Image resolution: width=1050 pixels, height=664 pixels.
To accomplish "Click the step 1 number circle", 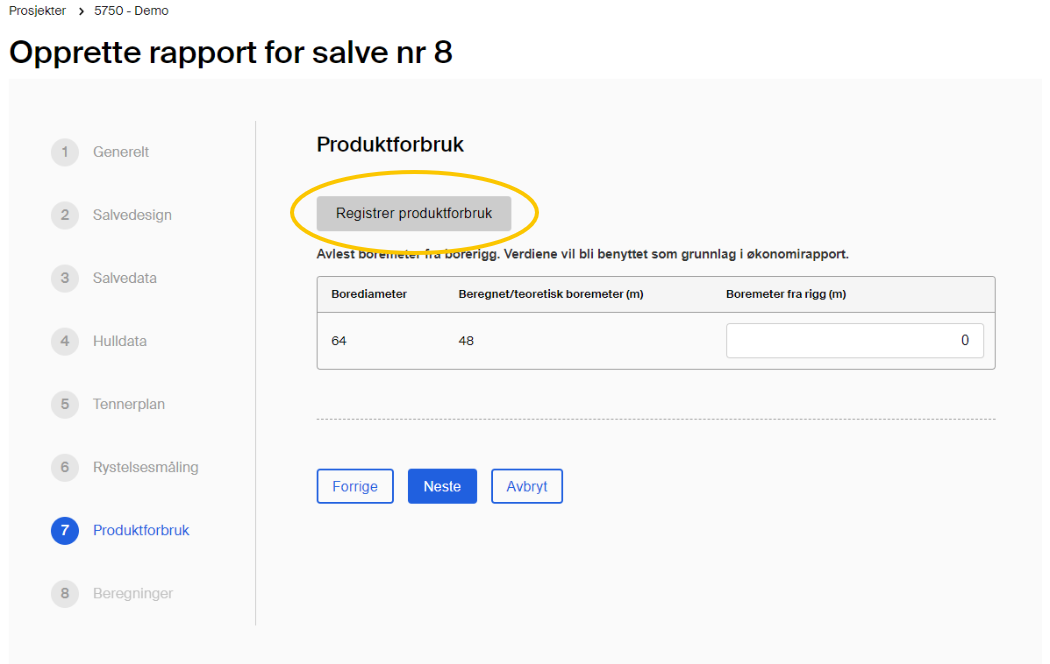I will 64,152.
